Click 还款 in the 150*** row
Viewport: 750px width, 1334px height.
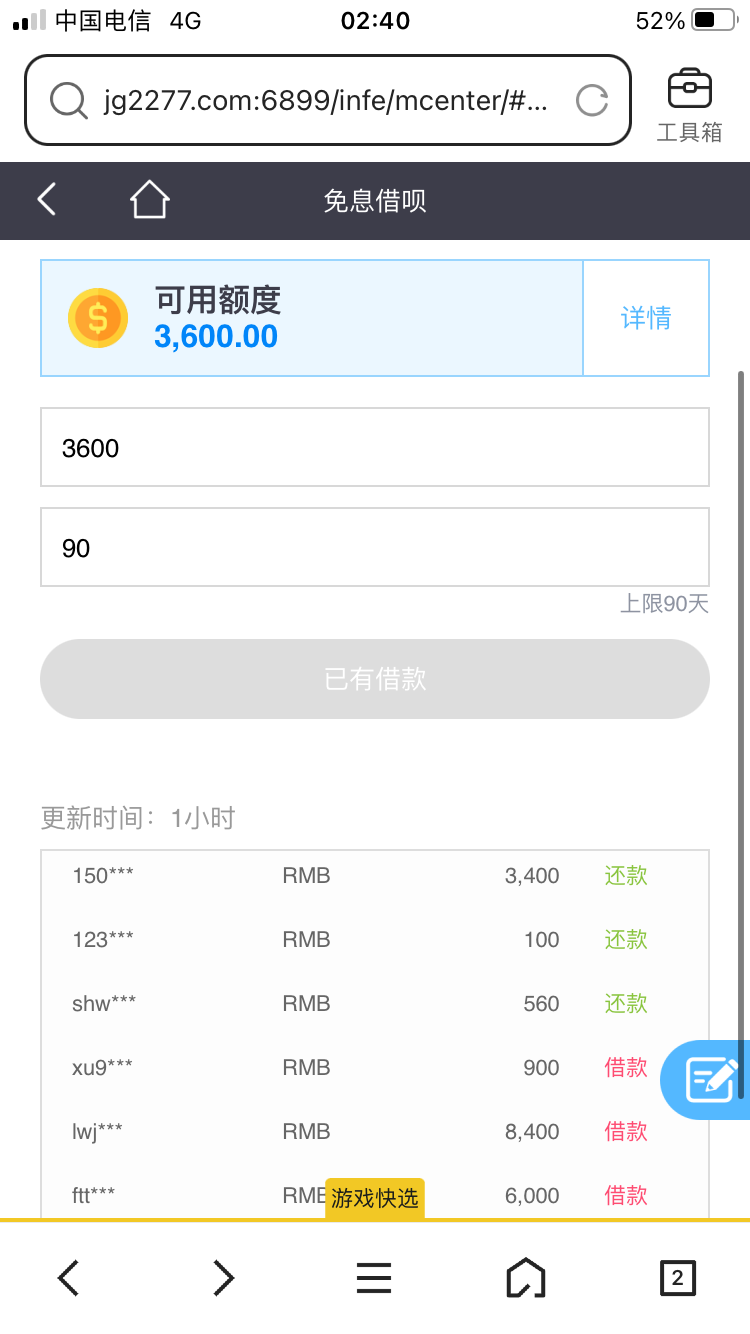[626, 876]
